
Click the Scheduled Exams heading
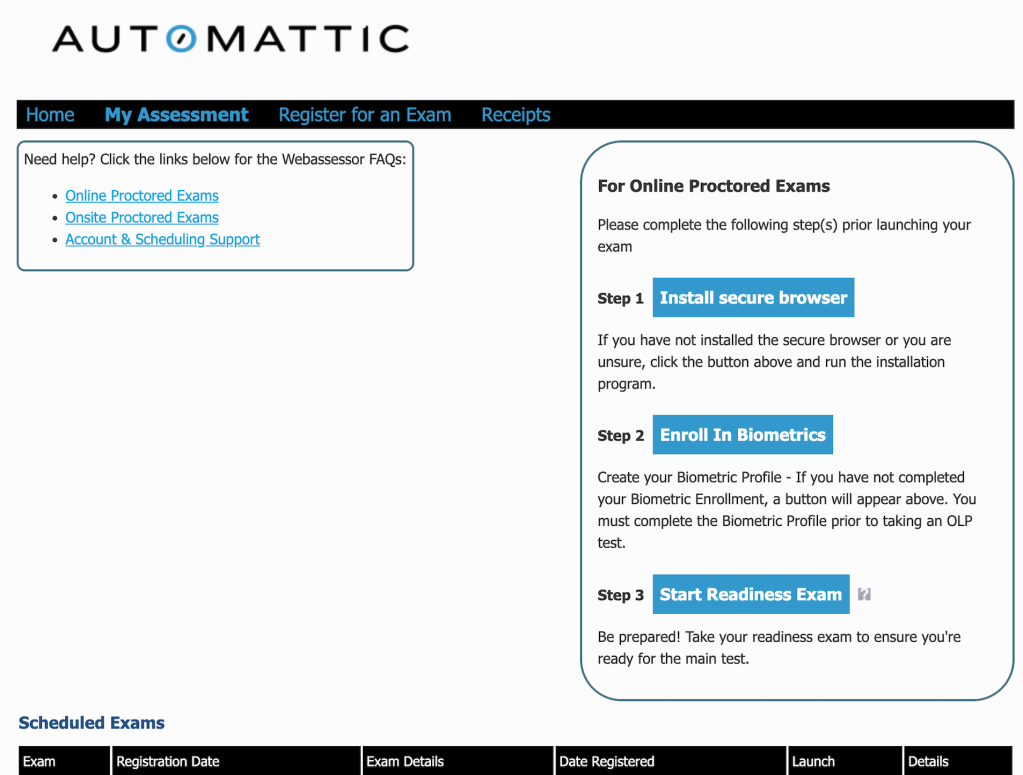91,723
